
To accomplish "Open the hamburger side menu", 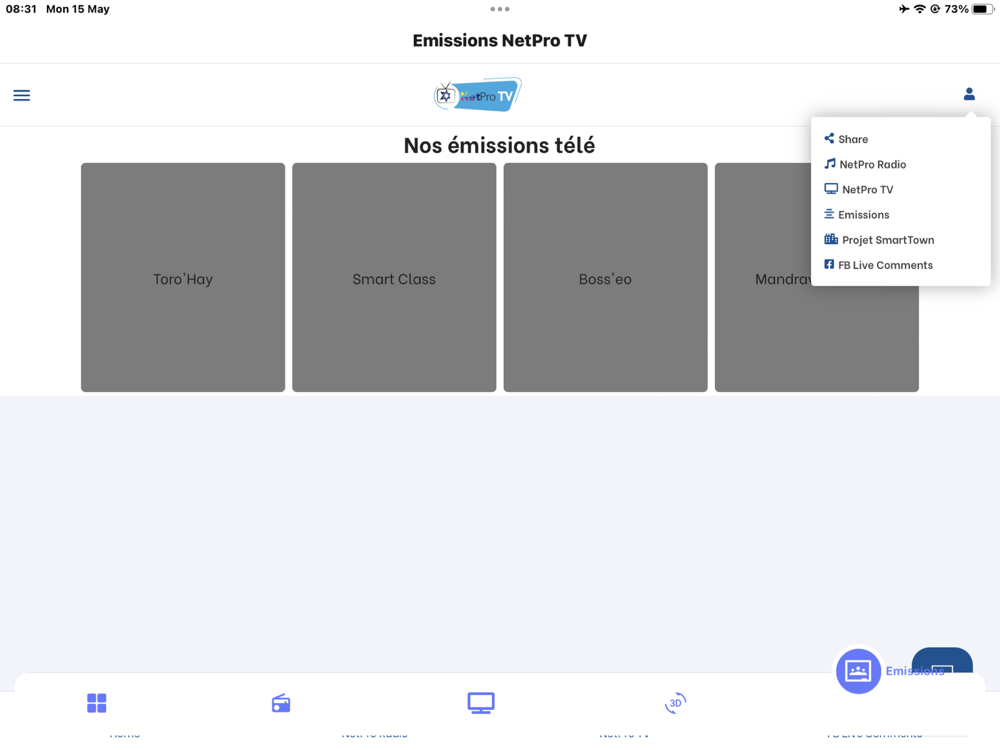I will click(x=21, y=95).
